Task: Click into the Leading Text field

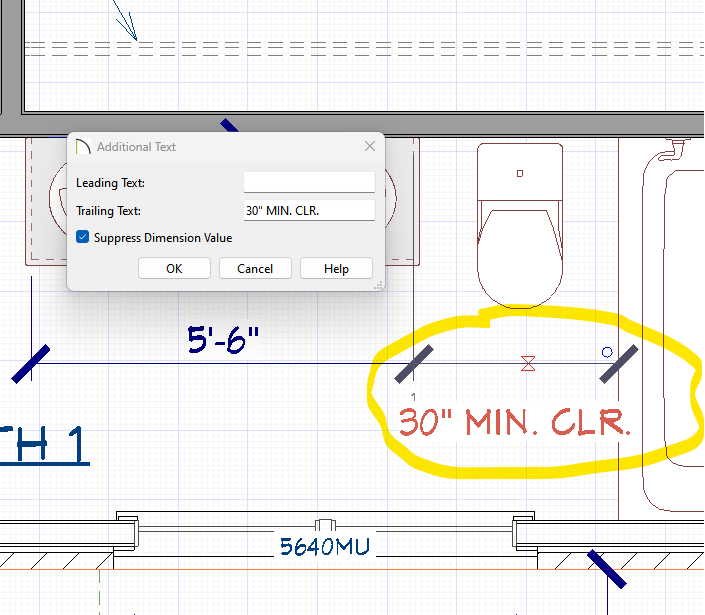Action: [309, 183]
